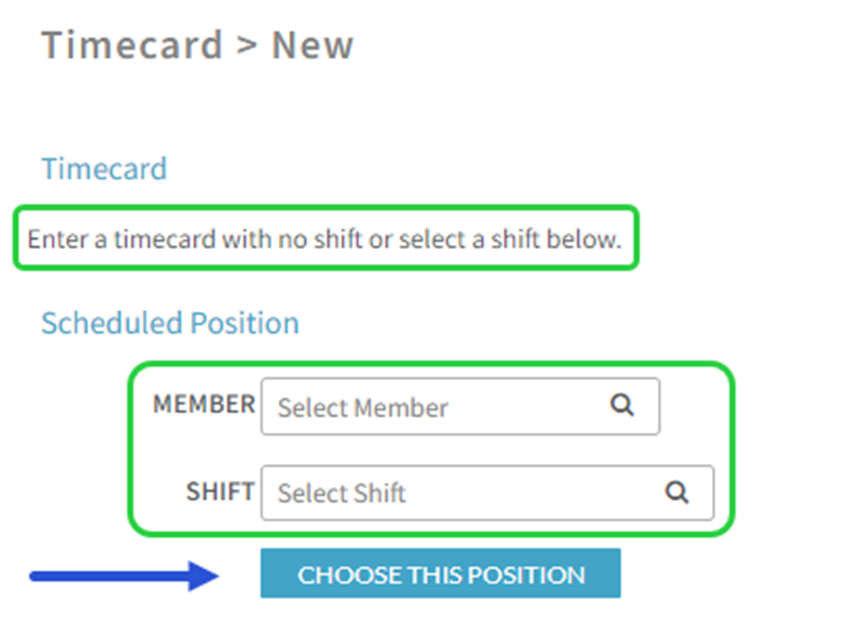Click the Scheduled Position section heading

(x=170, y=323)
